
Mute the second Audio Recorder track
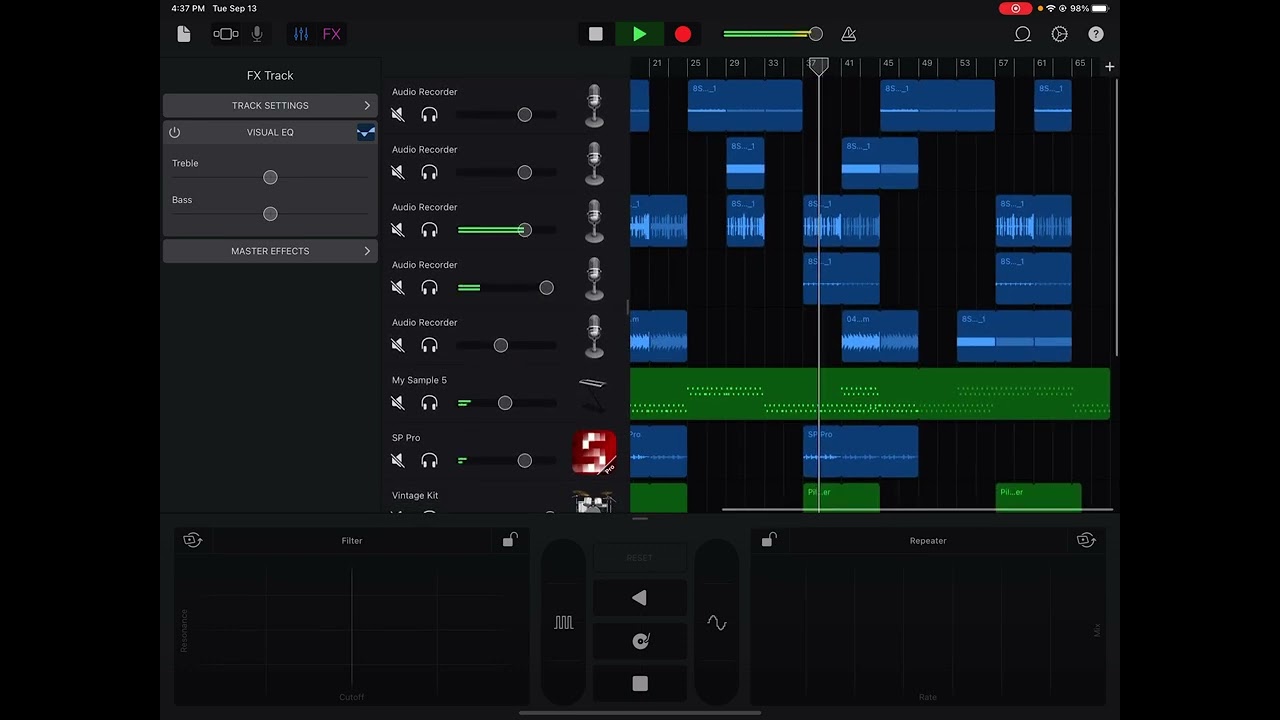tap(398, 173)
